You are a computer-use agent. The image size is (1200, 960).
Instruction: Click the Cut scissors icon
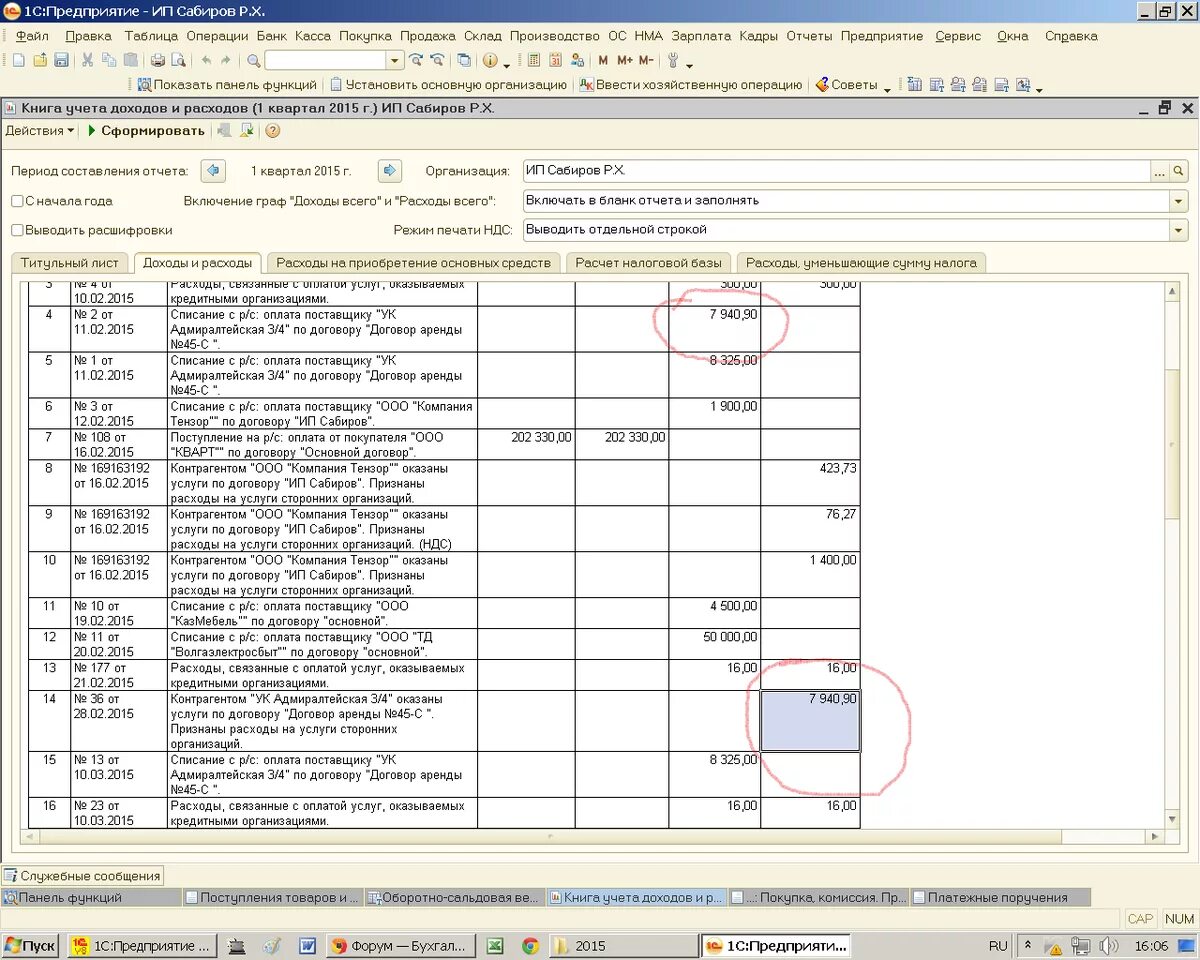(x=87, y=60)
